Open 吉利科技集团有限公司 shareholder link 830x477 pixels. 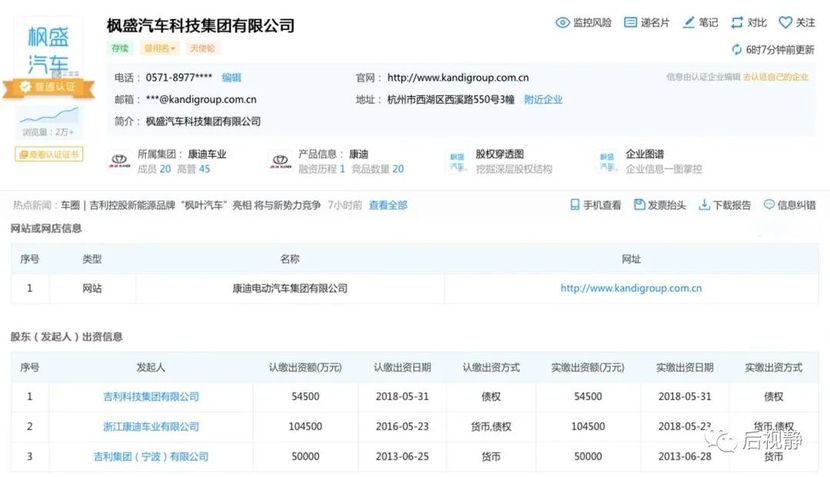[151, 397]
